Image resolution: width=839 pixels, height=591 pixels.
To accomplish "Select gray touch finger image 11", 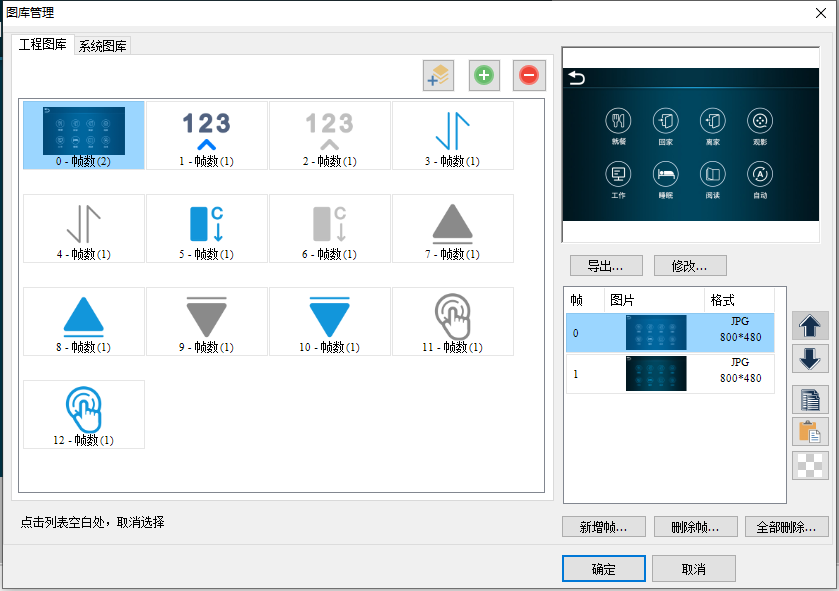I will (x=453, y=321).
